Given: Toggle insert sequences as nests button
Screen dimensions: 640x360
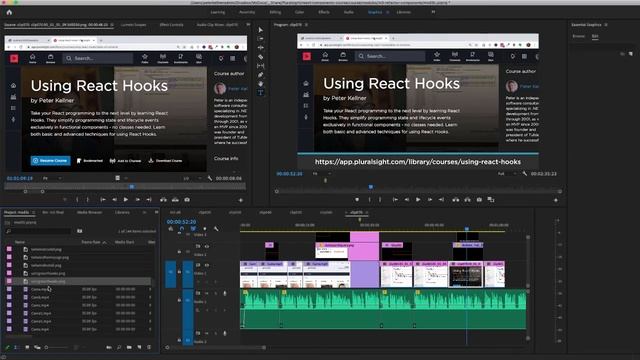Looking at the screenshot, I should click(x=171, y=229).
